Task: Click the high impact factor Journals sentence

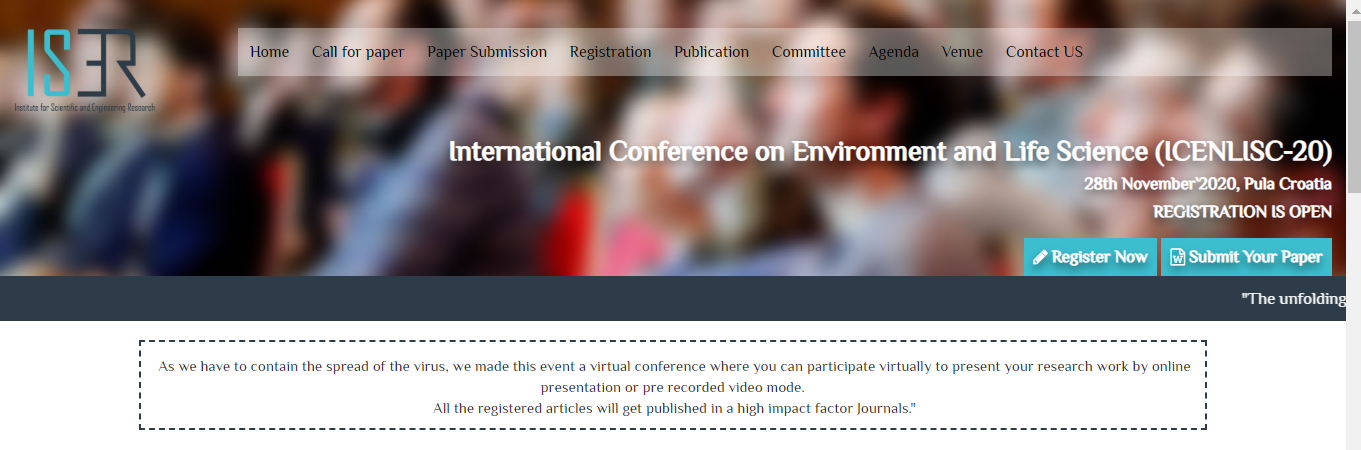Action: pos(674,408)
